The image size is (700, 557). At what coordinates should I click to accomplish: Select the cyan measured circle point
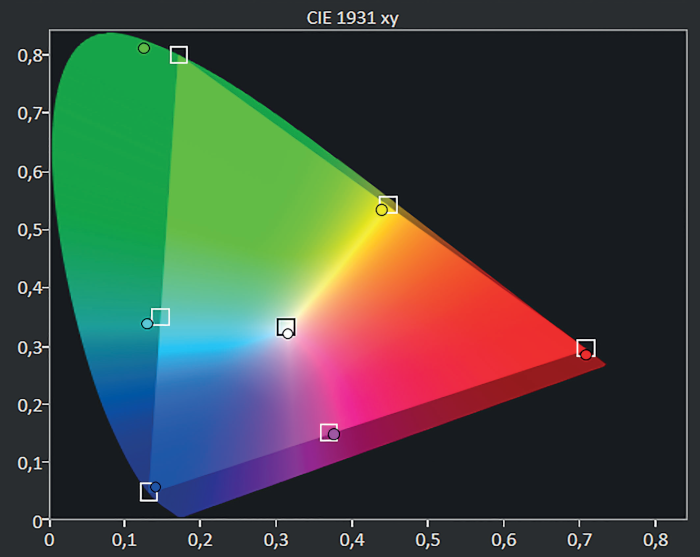coord(147,324)
